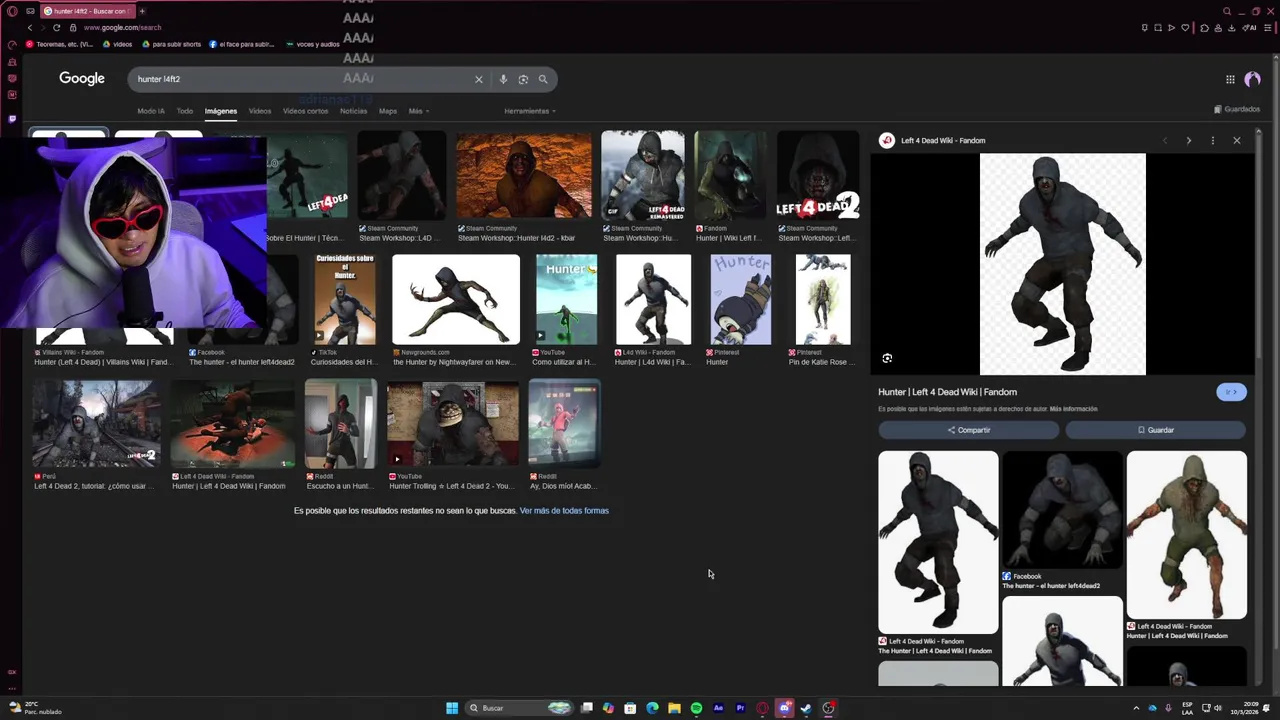Viewport: 1280px width, 720px height.
Task: Switch to the Todo results tab
Action: click(185, 111)
